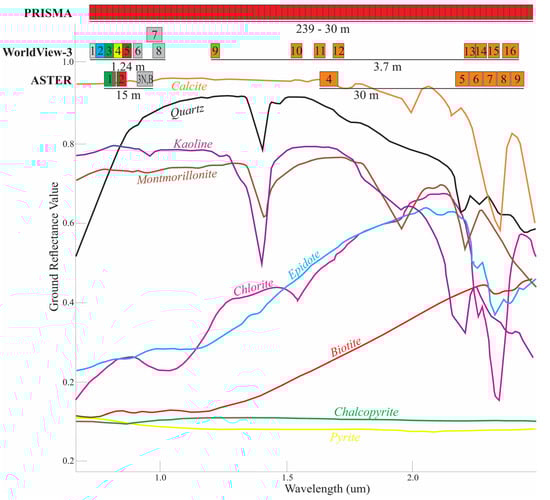Select the Biotite curve label
This screenshot has height=500, width=550.
click(346, 347)
